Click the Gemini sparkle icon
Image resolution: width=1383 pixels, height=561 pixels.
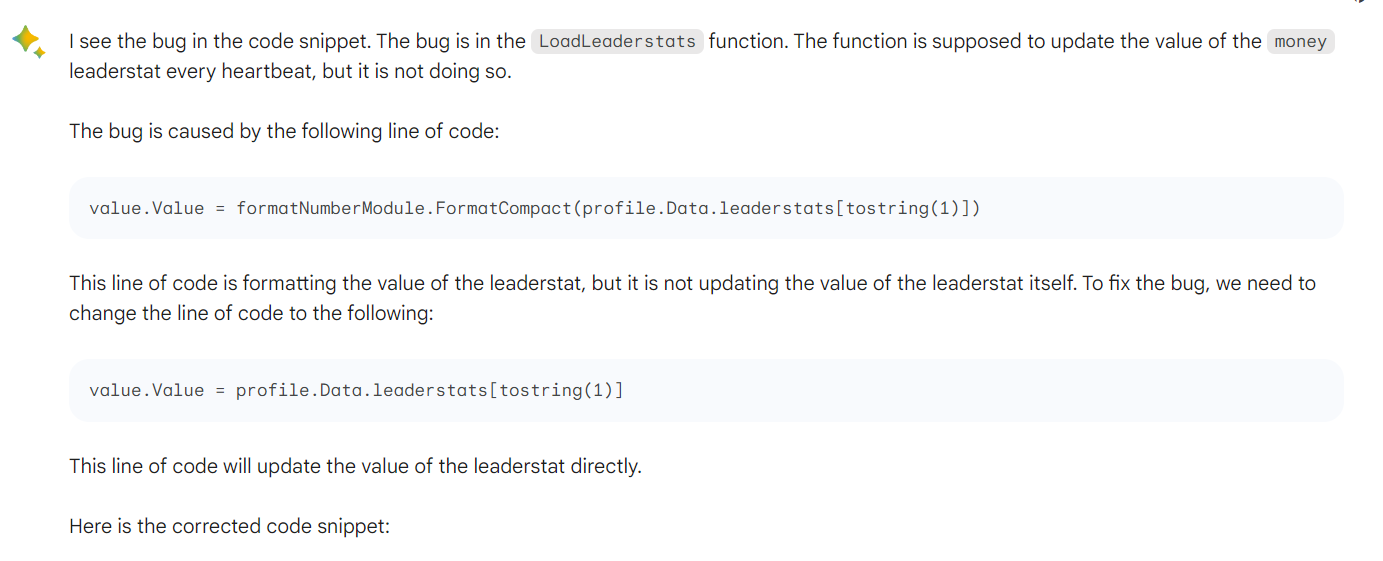click(x=28, y=42)
